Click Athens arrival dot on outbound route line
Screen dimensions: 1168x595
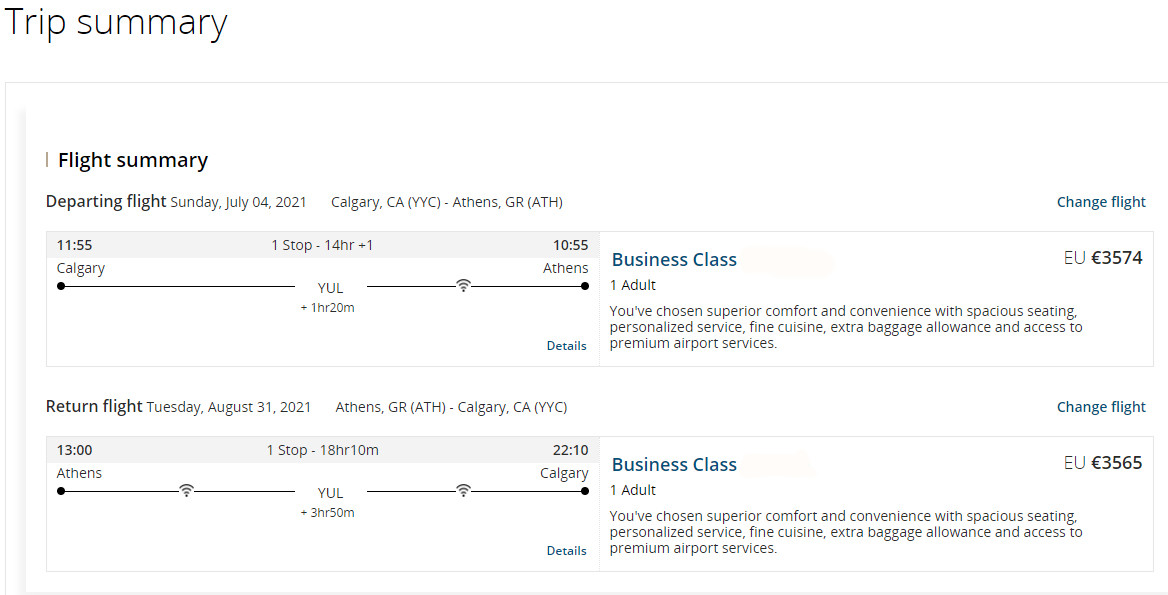pos(585,286)
